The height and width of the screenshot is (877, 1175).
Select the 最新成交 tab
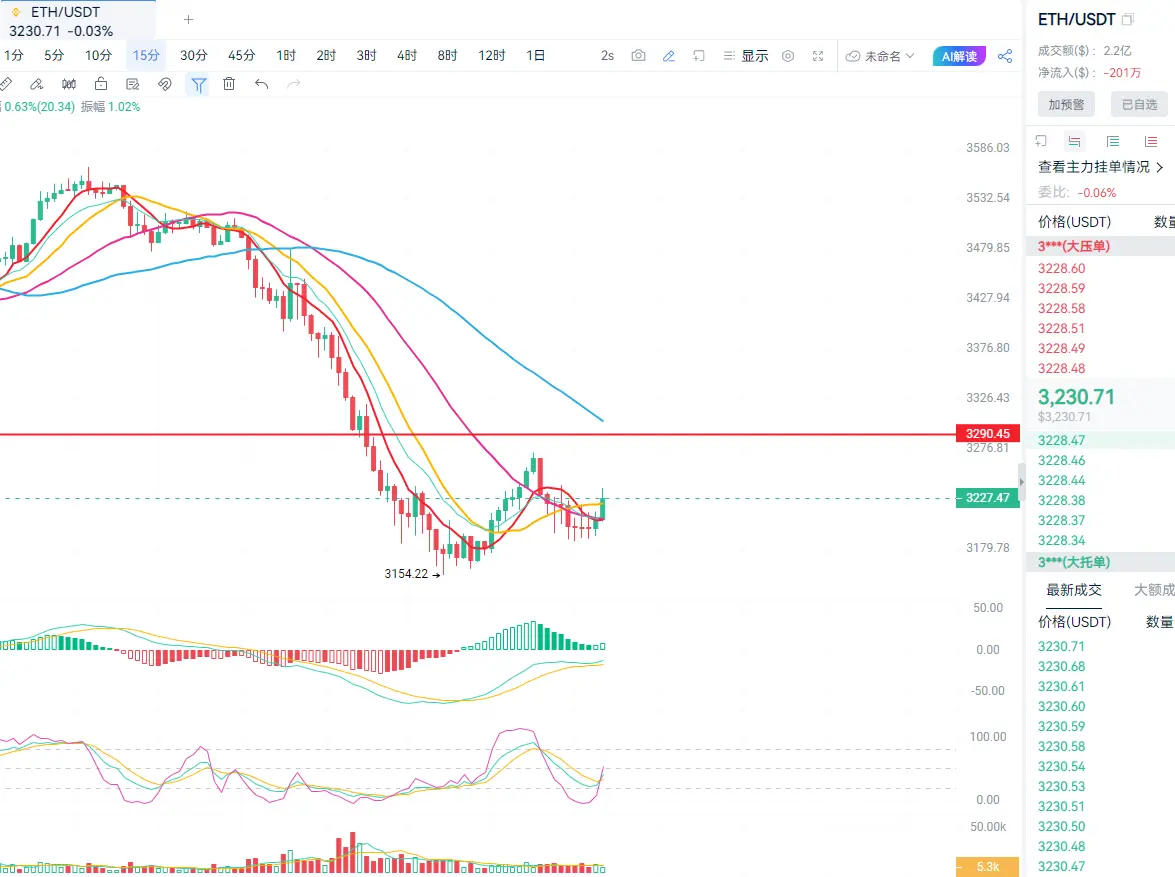point(1074,591)
